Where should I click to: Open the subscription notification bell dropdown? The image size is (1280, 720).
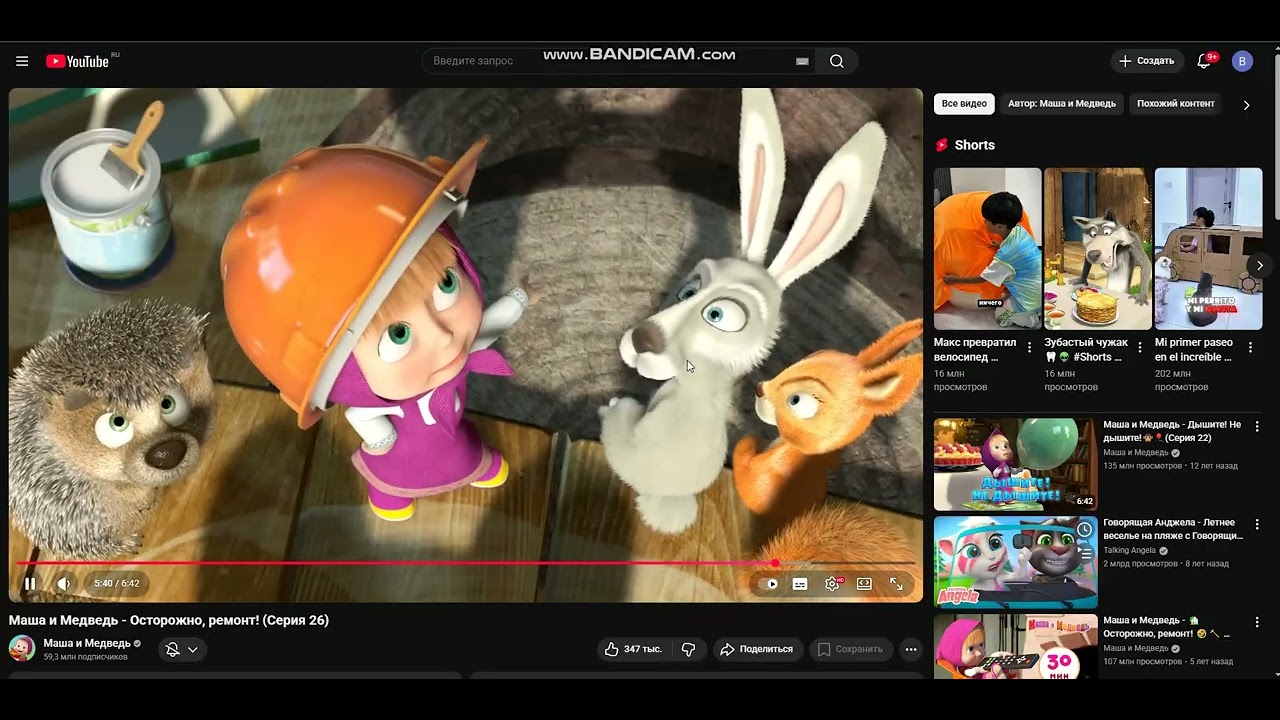[182, 649]
